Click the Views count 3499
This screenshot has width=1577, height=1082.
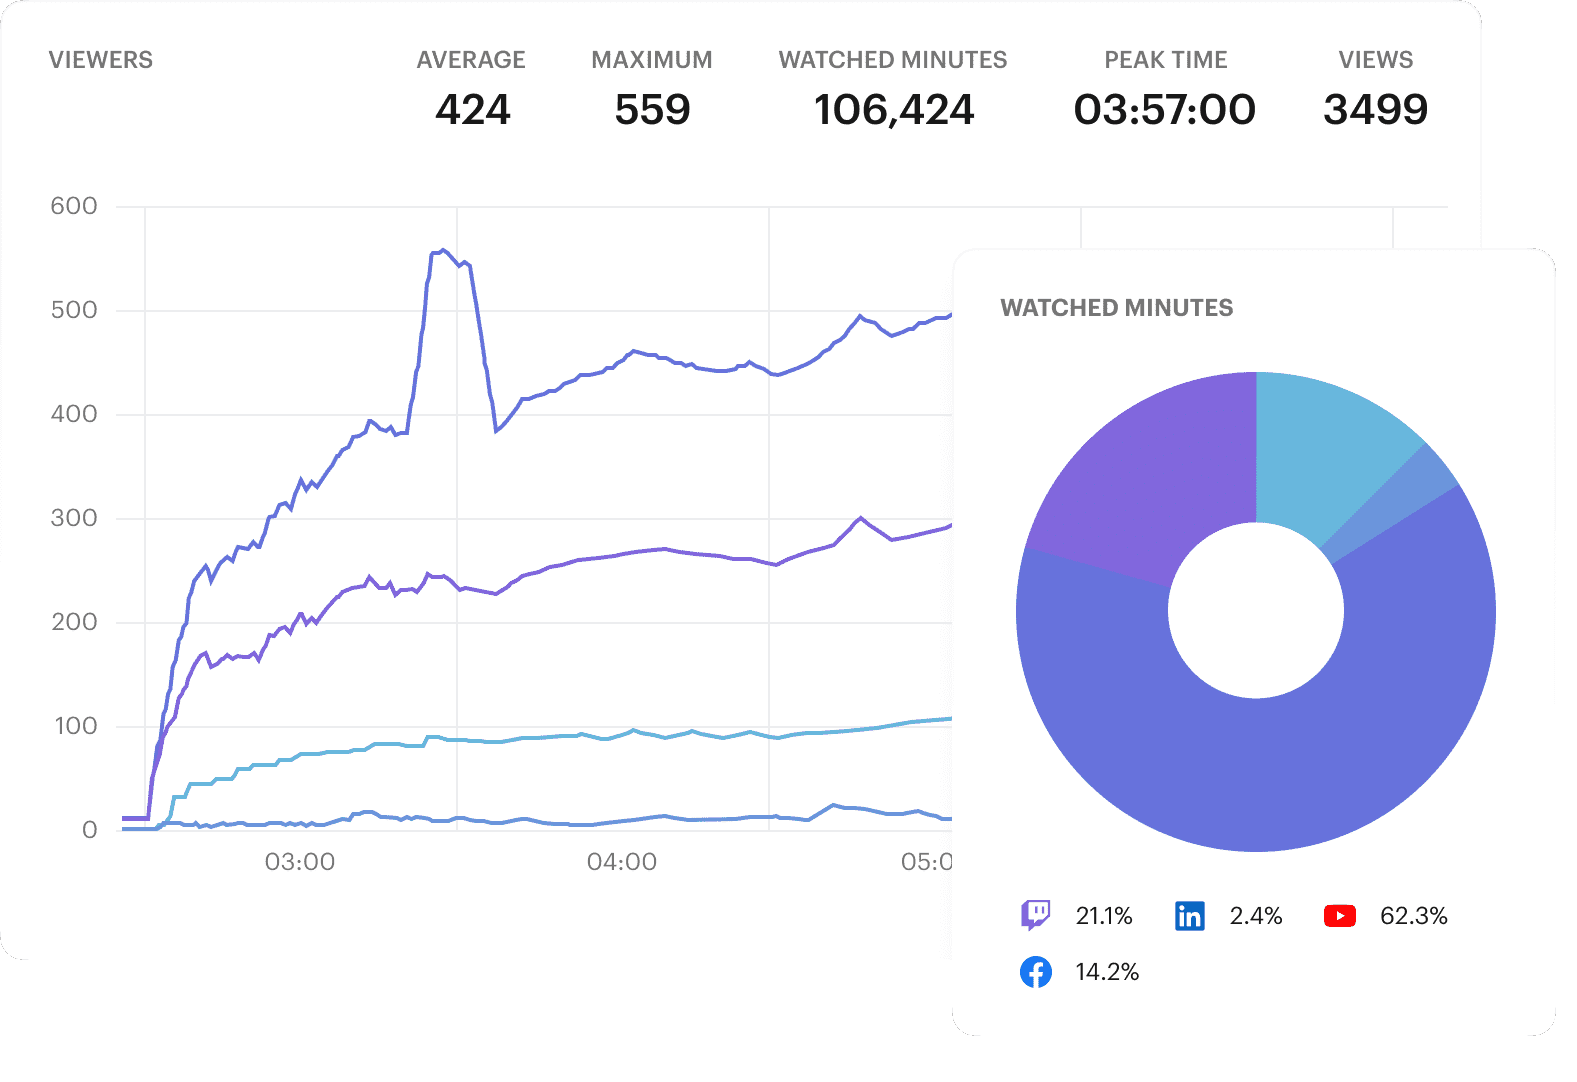pyautogui.click(x=1375, y=109)
